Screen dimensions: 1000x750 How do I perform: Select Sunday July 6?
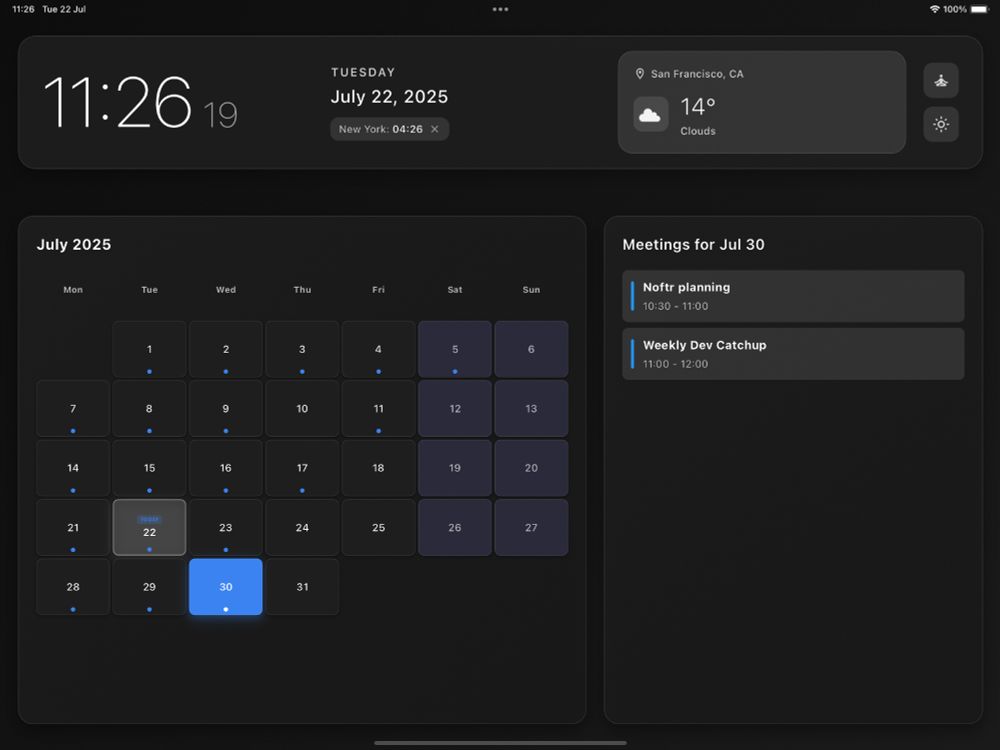[531, 349]
